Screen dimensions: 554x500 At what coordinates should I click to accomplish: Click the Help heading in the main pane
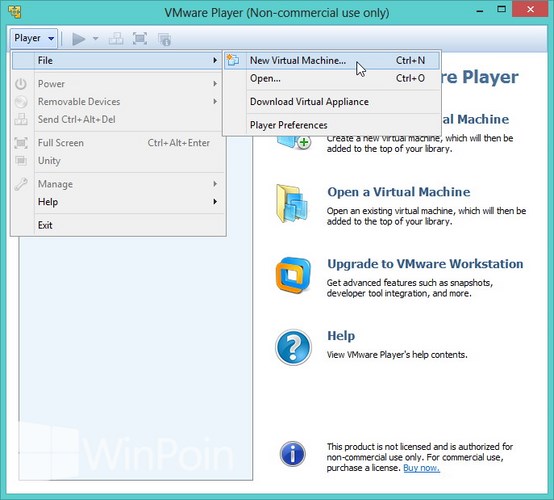point(341,336)
